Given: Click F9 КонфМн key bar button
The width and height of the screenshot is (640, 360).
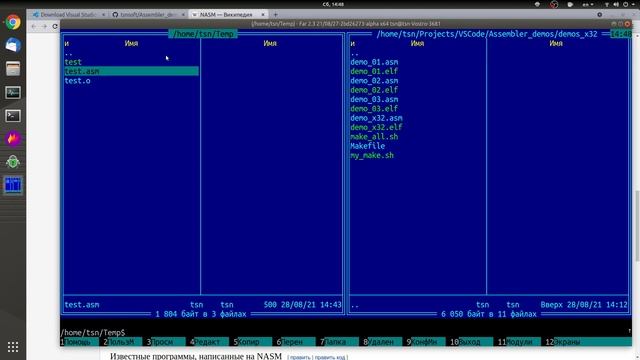Looking at the screenshot, I should pos(426,342).
